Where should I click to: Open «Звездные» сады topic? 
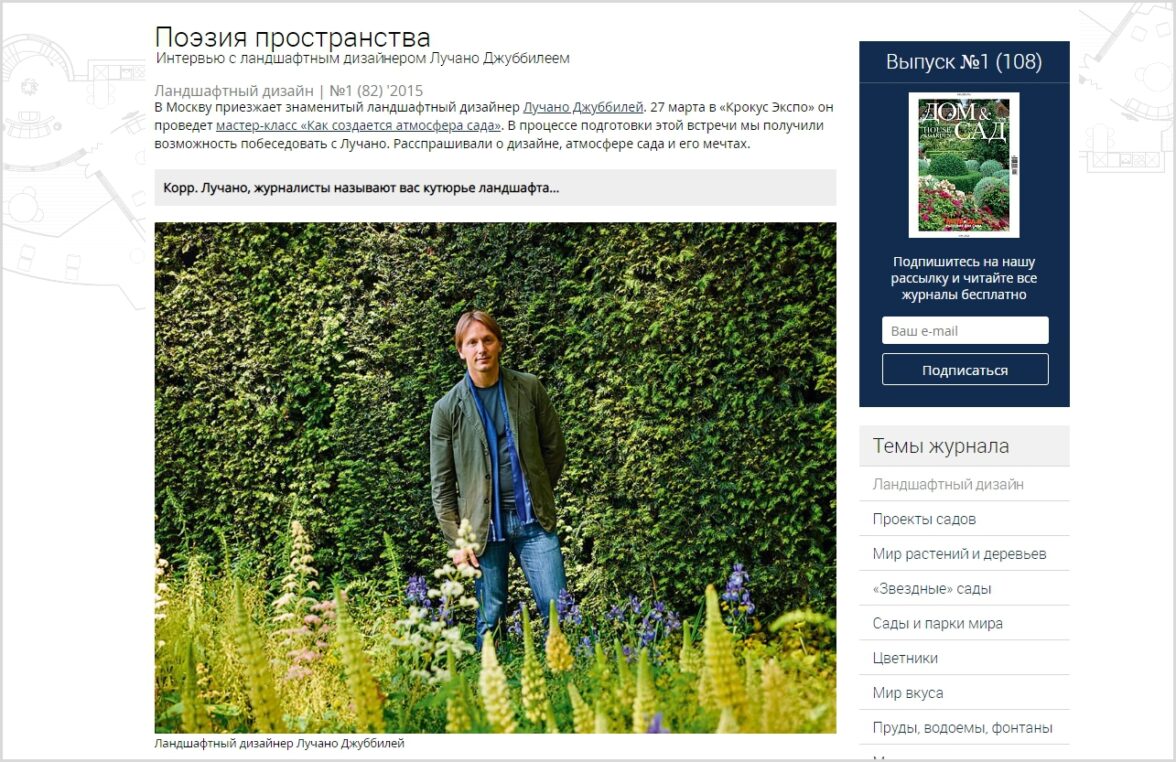coord(932,589)
